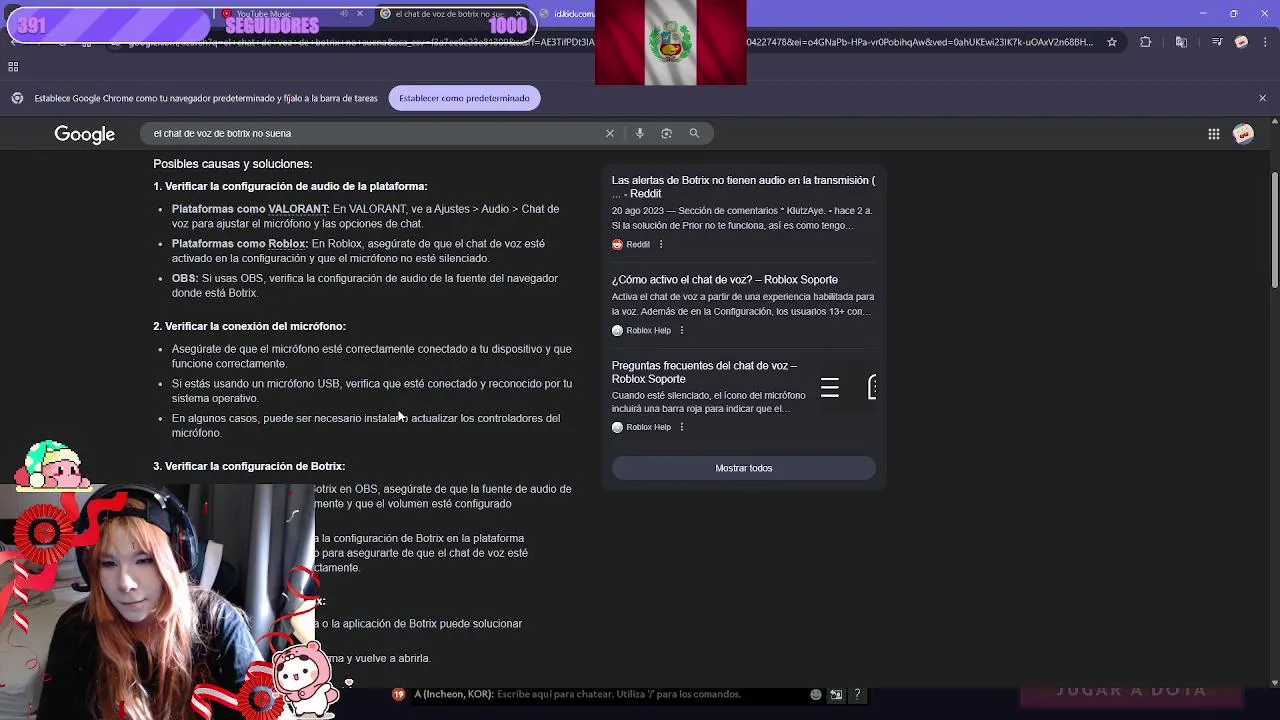The width and height of the screenshot is (1280, 720).
Task: Click 'Roblox Help' under 'Preguntas frecuentes' result
Action: [648, 427]
